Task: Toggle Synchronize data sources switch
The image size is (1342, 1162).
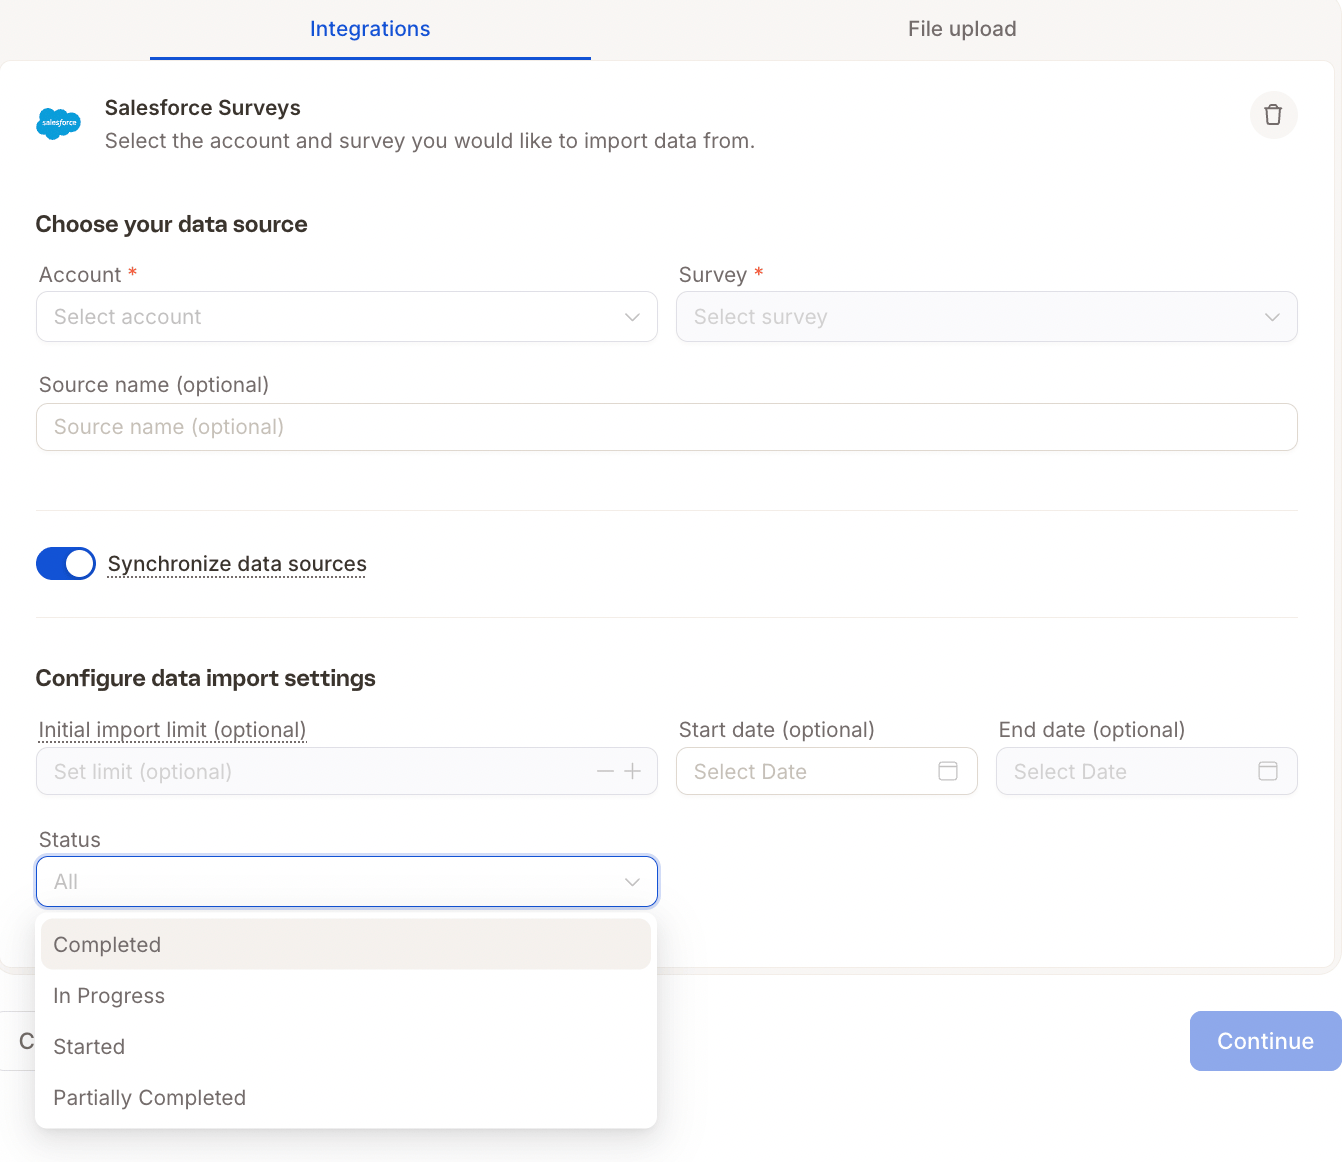Action: pyautogui.click(x=66, y=564)
